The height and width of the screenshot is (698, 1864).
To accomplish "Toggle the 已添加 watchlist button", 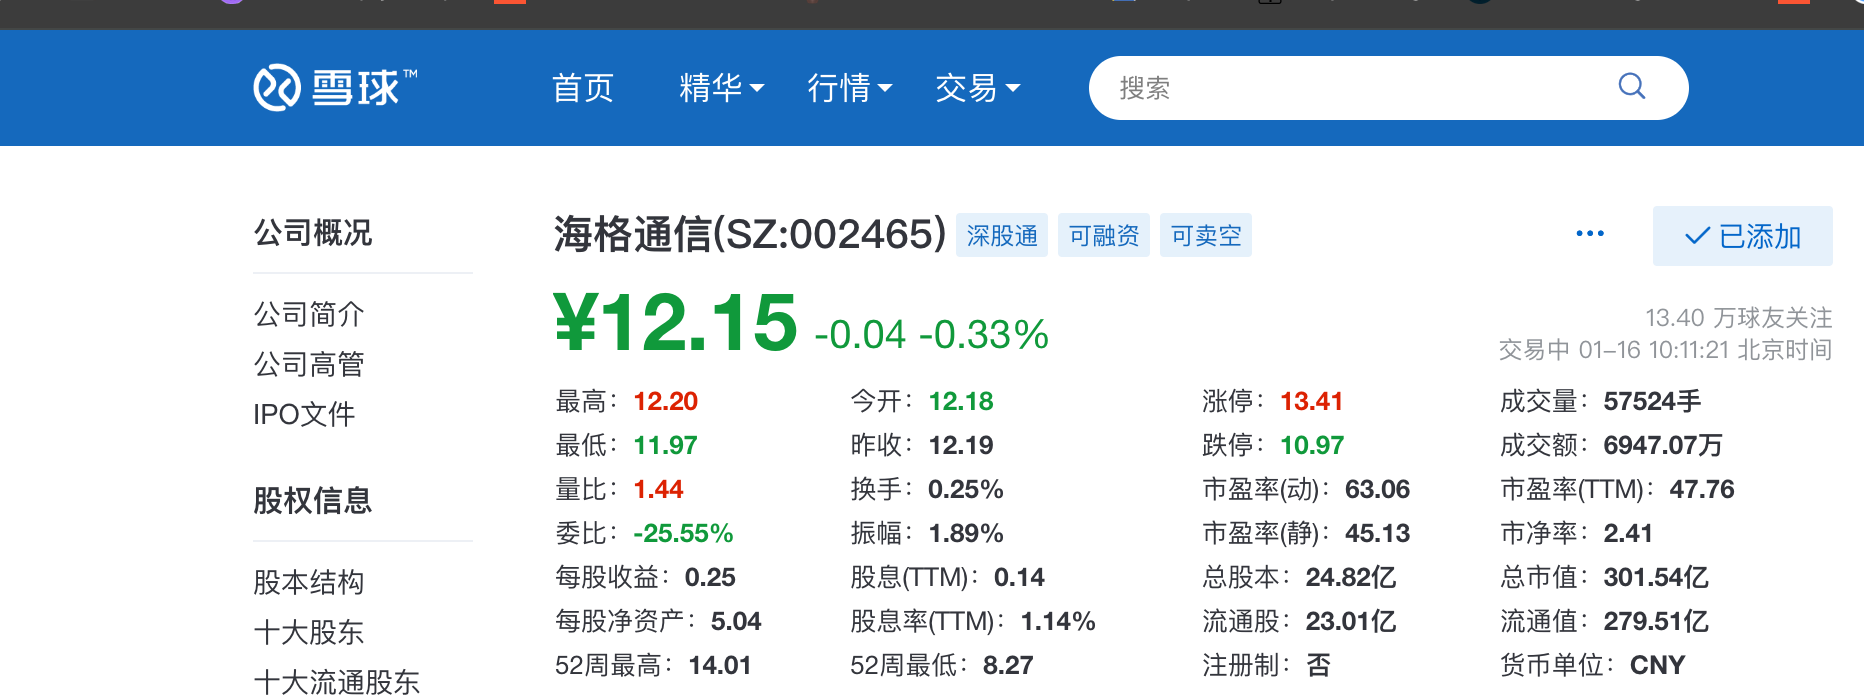I will tap(1742, 236).
